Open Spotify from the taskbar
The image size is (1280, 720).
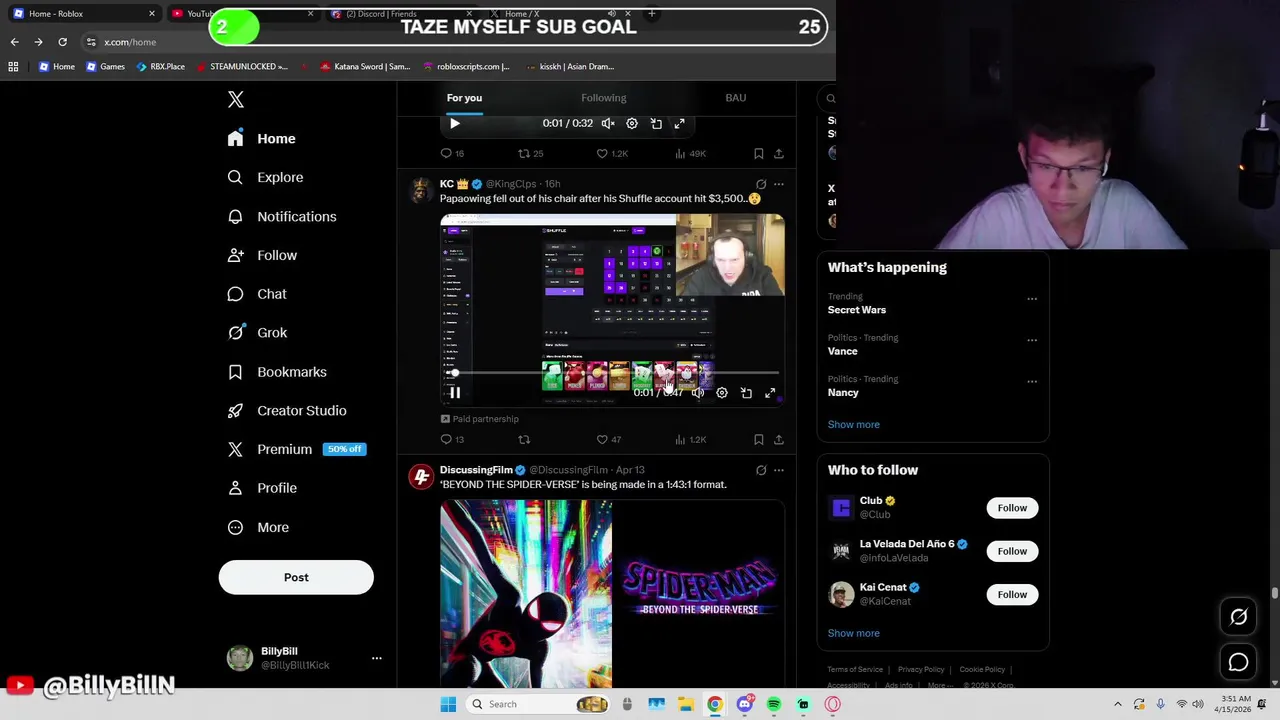coord(774,704)
